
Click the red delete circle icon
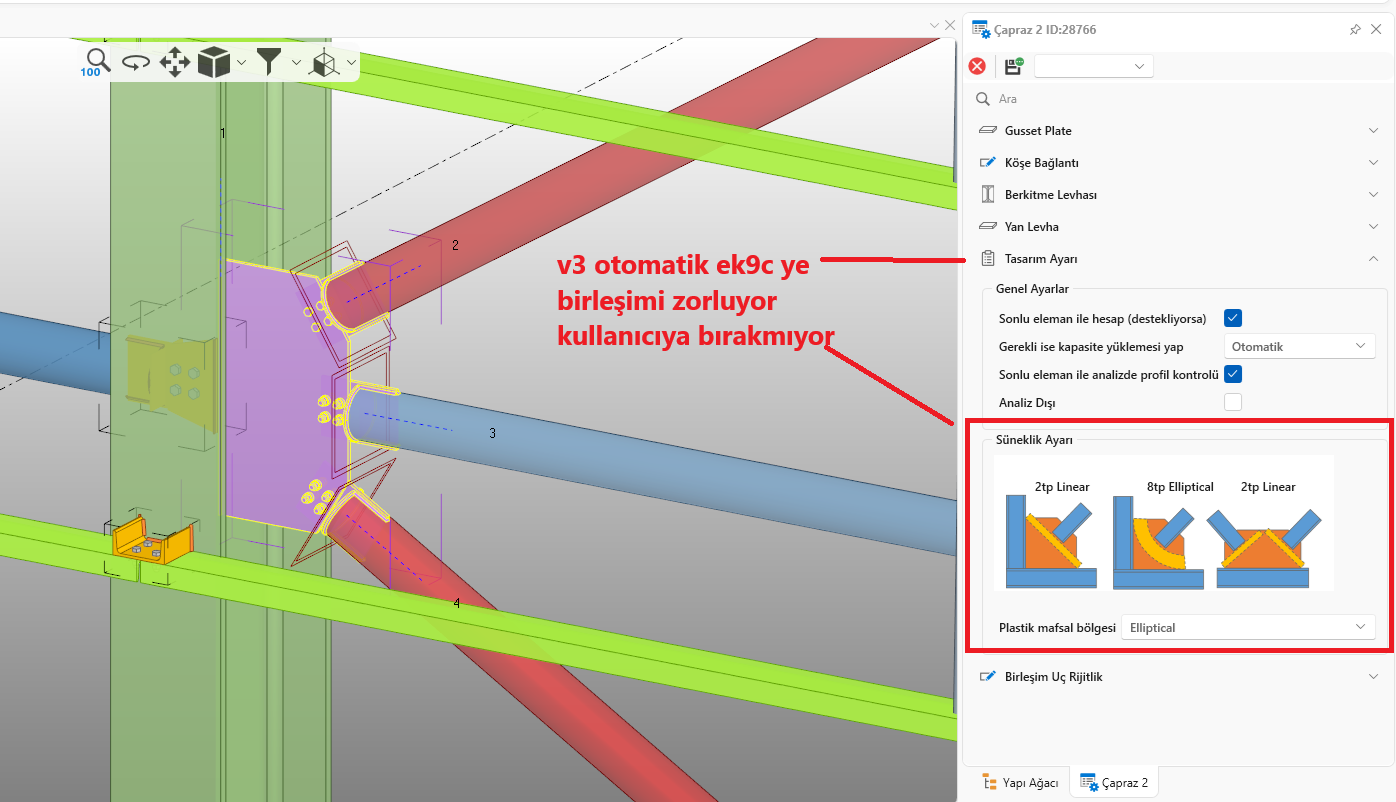point(977,66)
